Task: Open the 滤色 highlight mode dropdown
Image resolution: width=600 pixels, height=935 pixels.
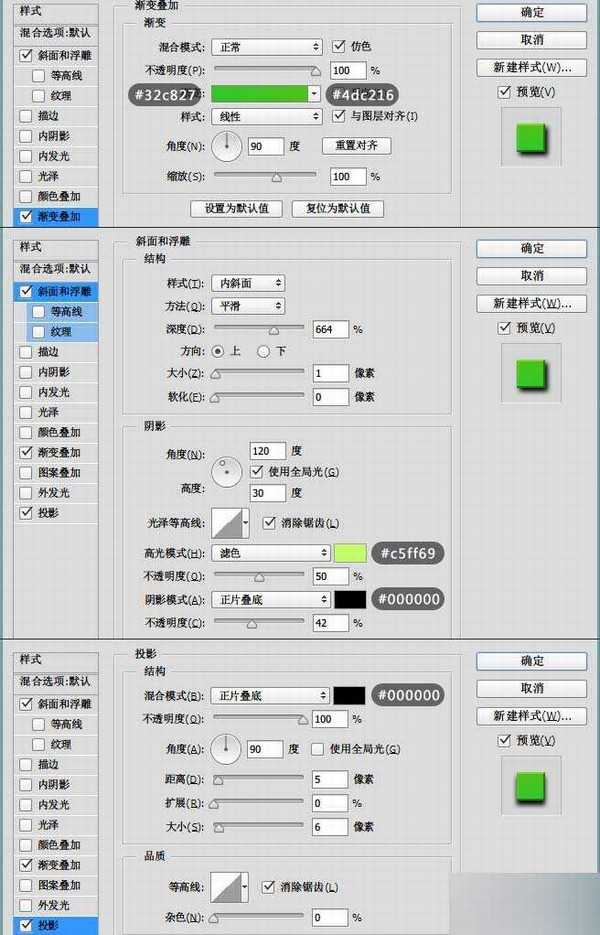Action: pos(270,553)
